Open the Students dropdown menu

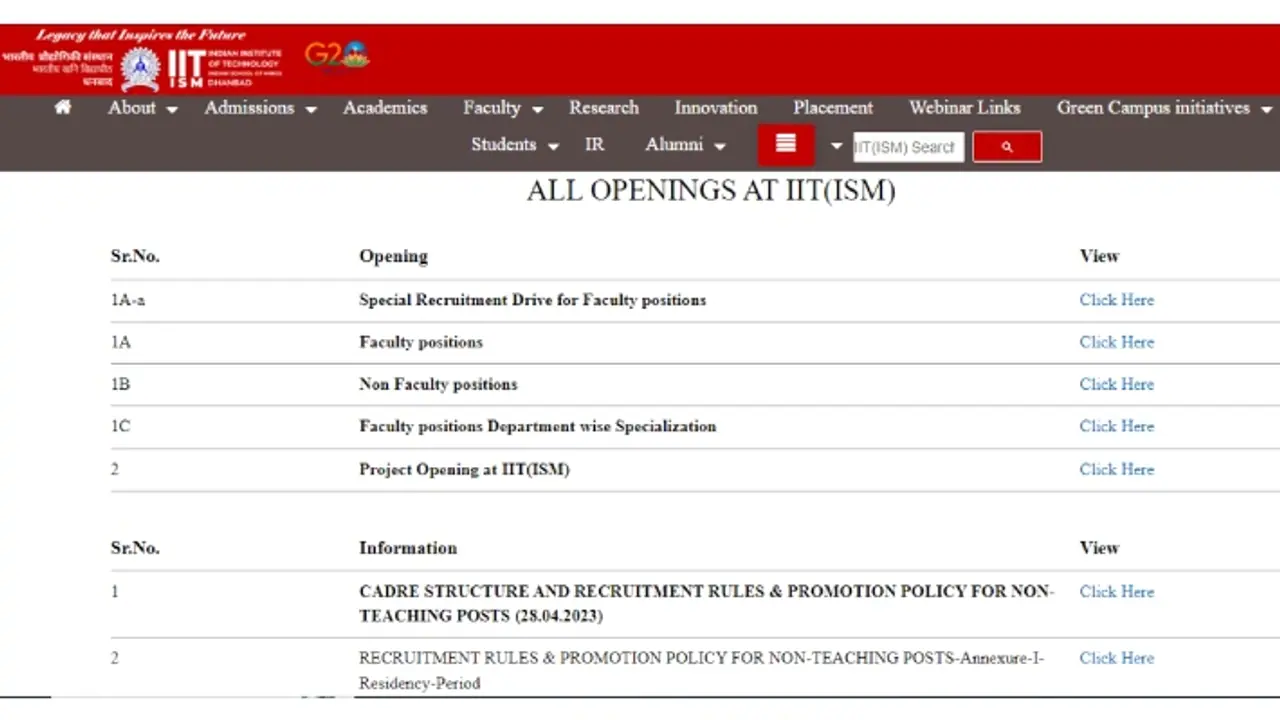coord(514,145)
